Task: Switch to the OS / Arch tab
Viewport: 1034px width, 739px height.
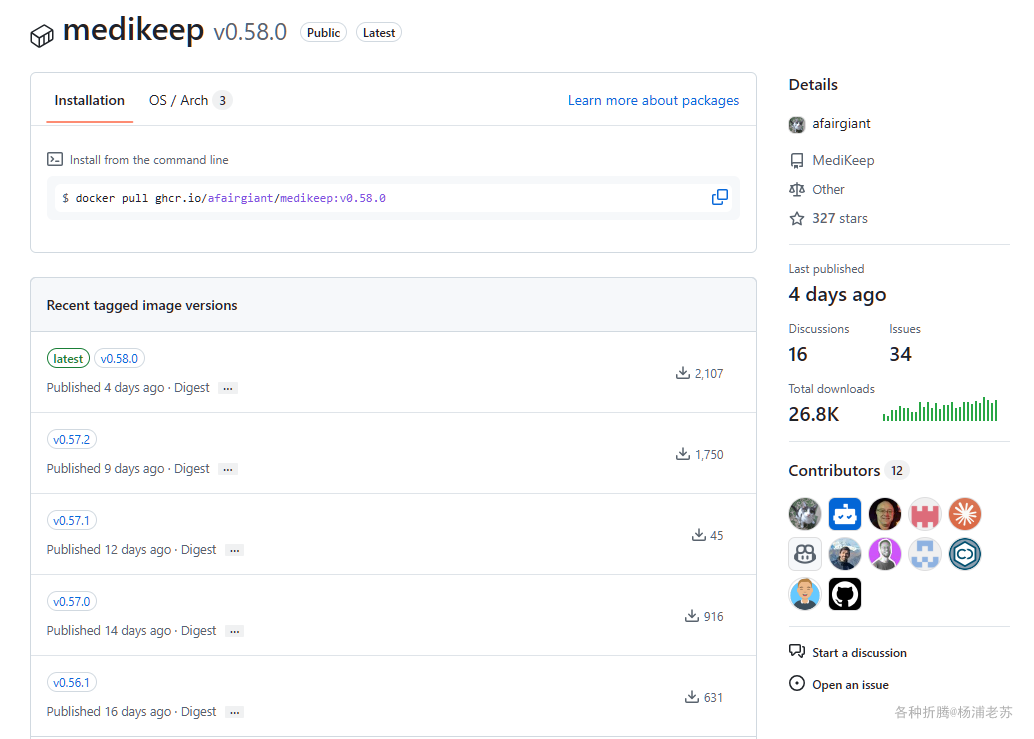Action: pos(190,101)
